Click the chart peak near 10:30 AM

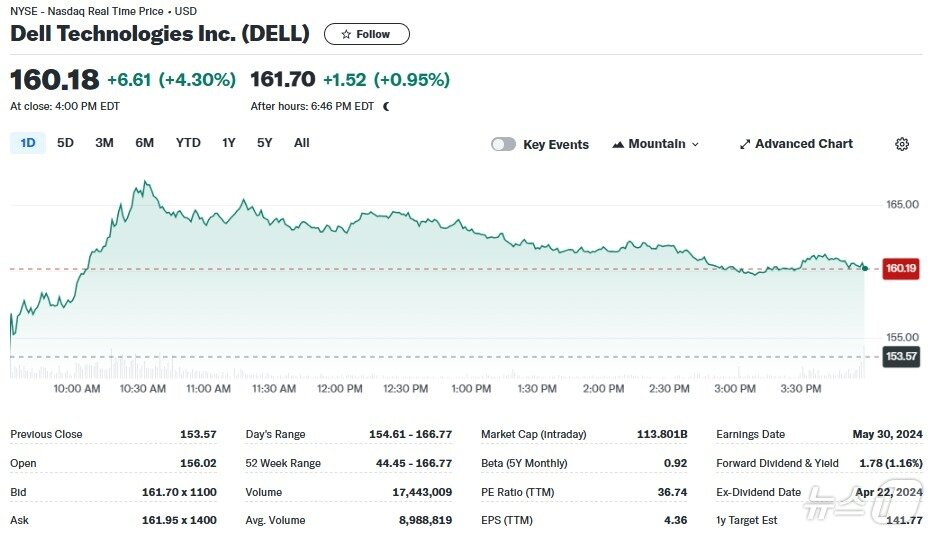(145, 182)
